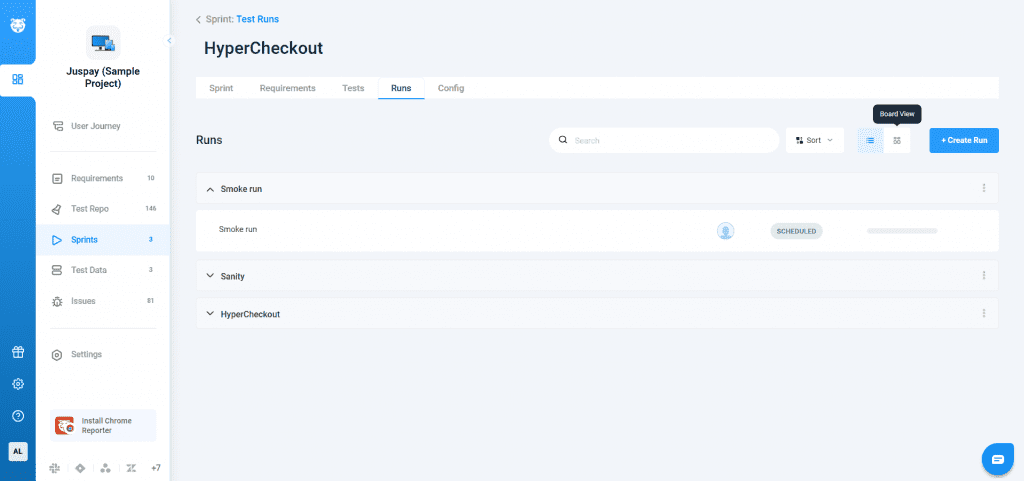The image size is (1024, 481).
Task: Switch to List View layout
Action: [870, 141]
